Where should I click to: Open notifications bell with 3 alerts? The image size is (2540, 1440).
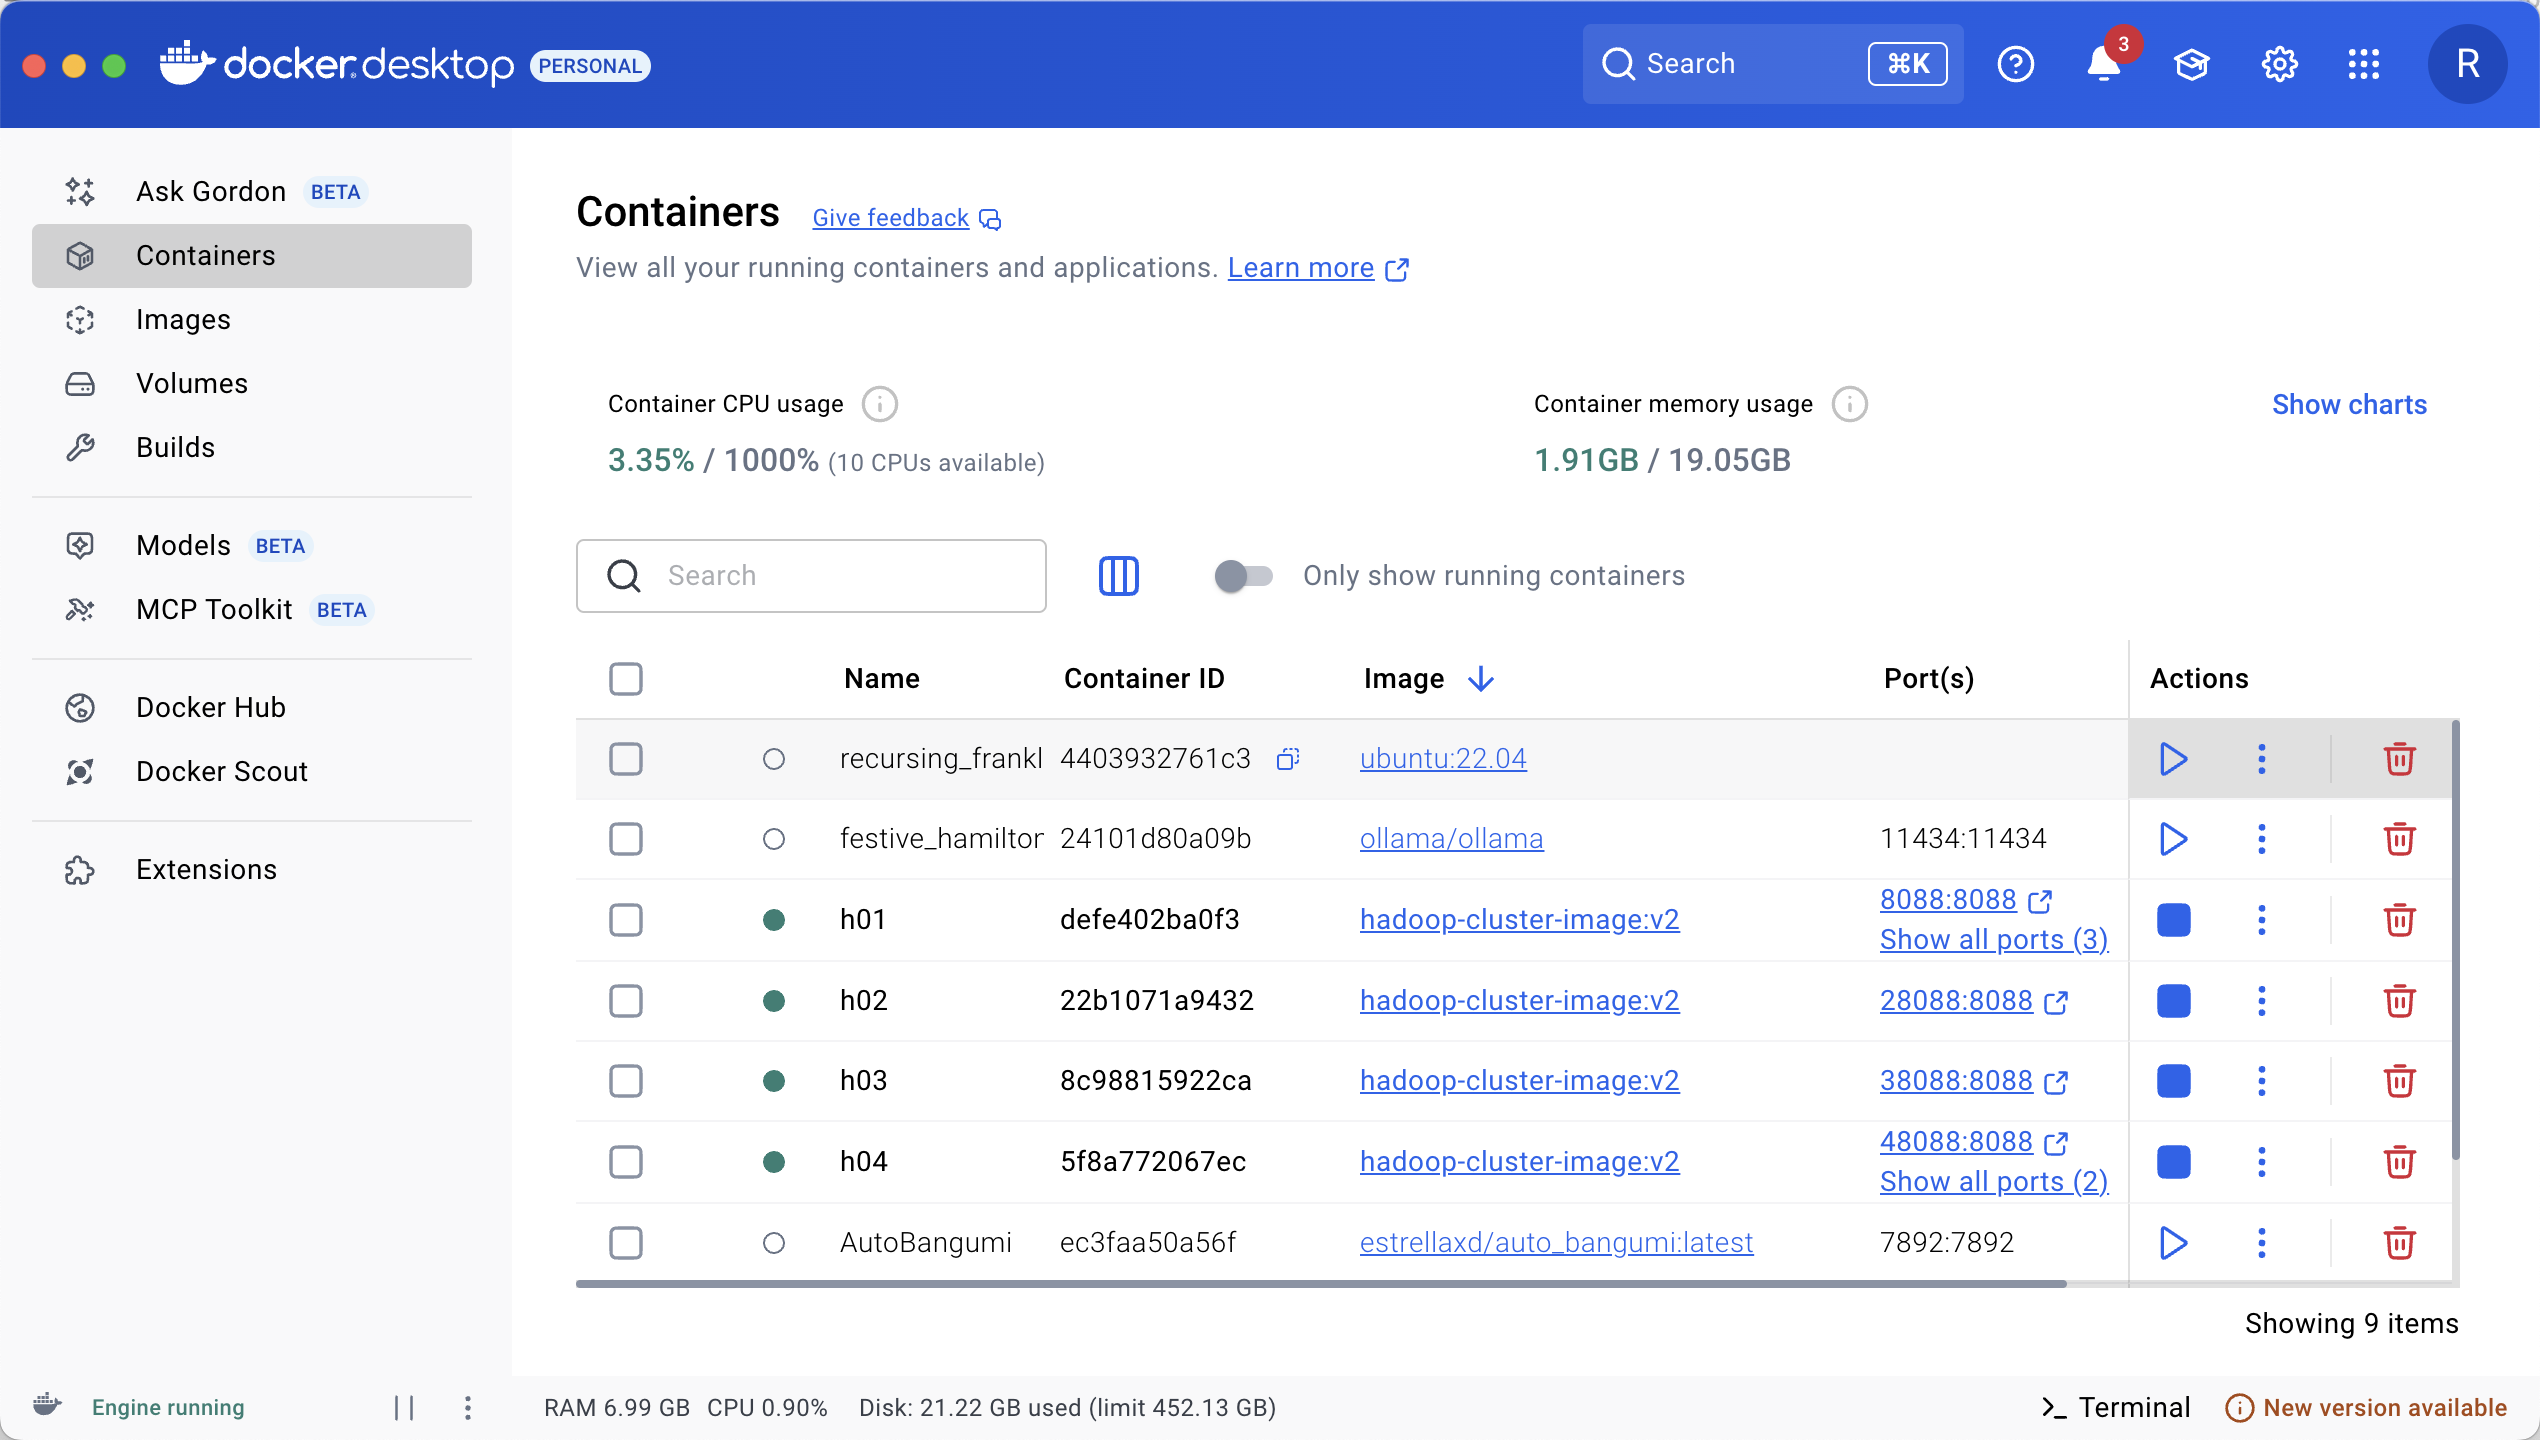(x=2104, y=65)
